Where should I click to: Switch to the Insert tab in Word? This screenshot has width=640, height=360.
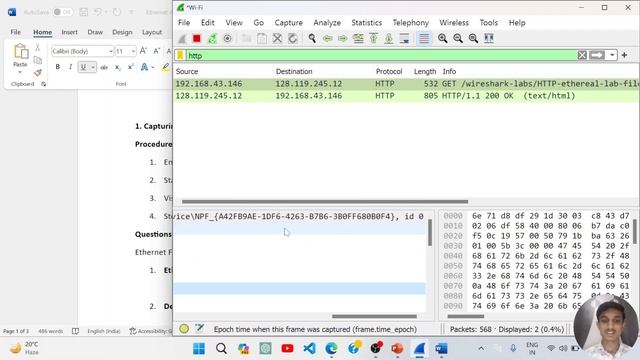pos(69,32)
